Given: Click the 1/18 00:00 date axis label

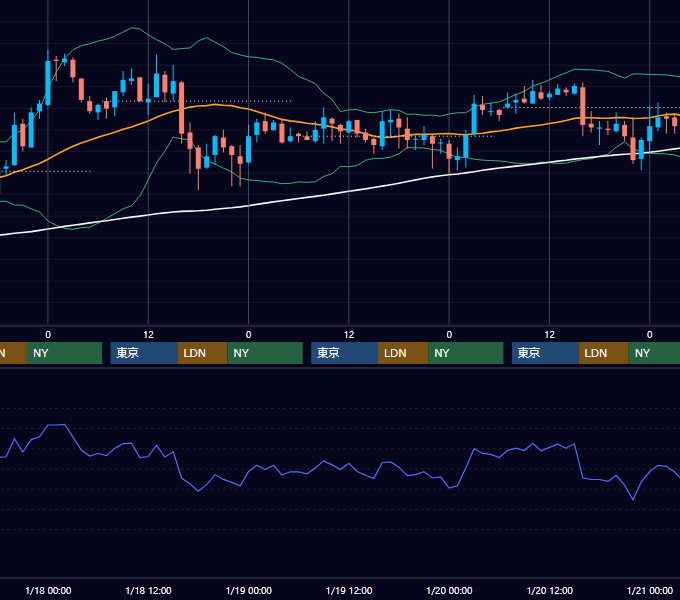Looking at the screenshot, I should pyautogui.click(x=48, y=590).
